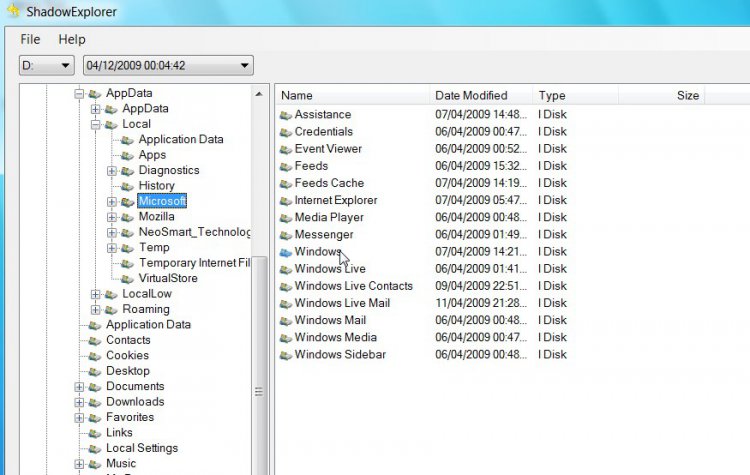Sort by the Name column header
Viewport: 750px width, 475px height.
coord(353,95)
